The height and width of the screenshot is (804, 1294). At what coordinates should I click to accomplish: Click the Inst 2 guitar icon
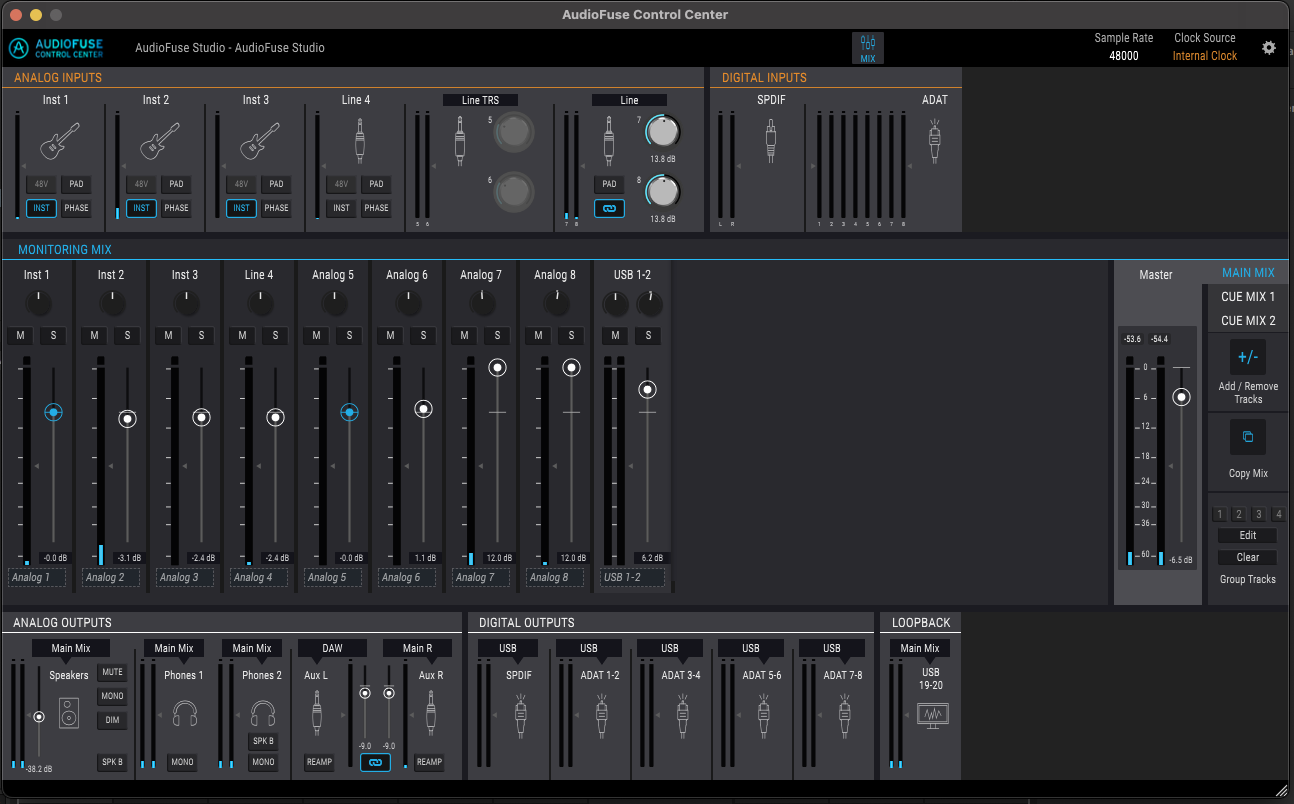(x=160, y=142)
